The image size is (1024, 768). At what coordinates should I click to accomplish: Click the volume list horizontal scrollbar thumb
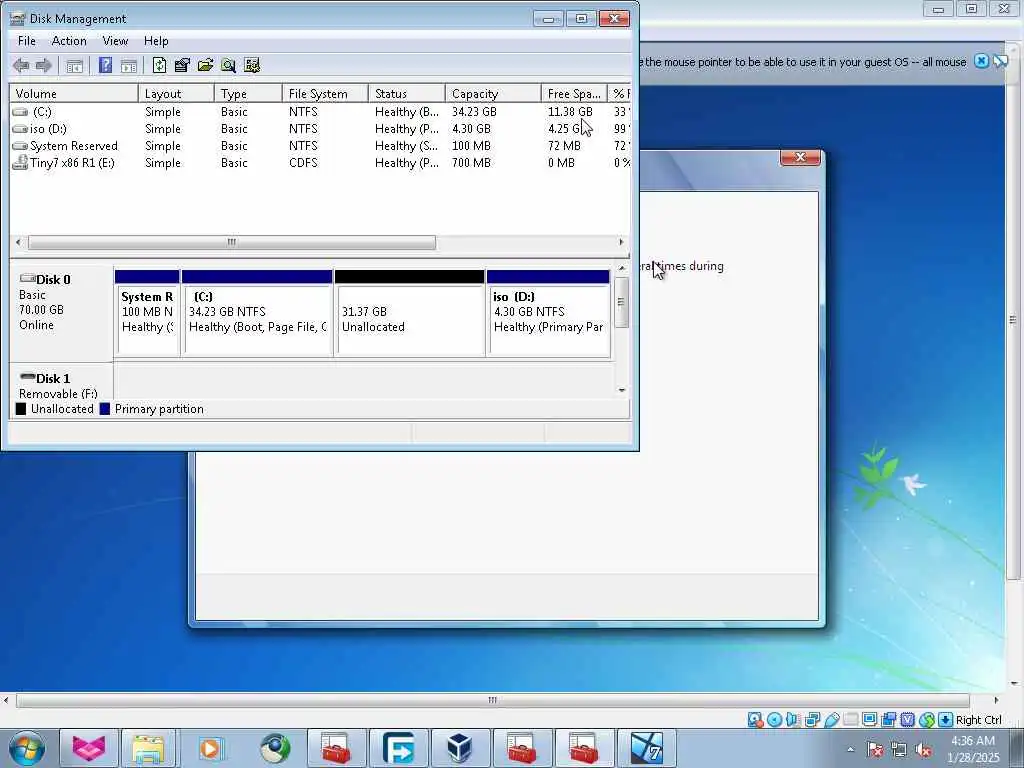[x=232, y=242]
